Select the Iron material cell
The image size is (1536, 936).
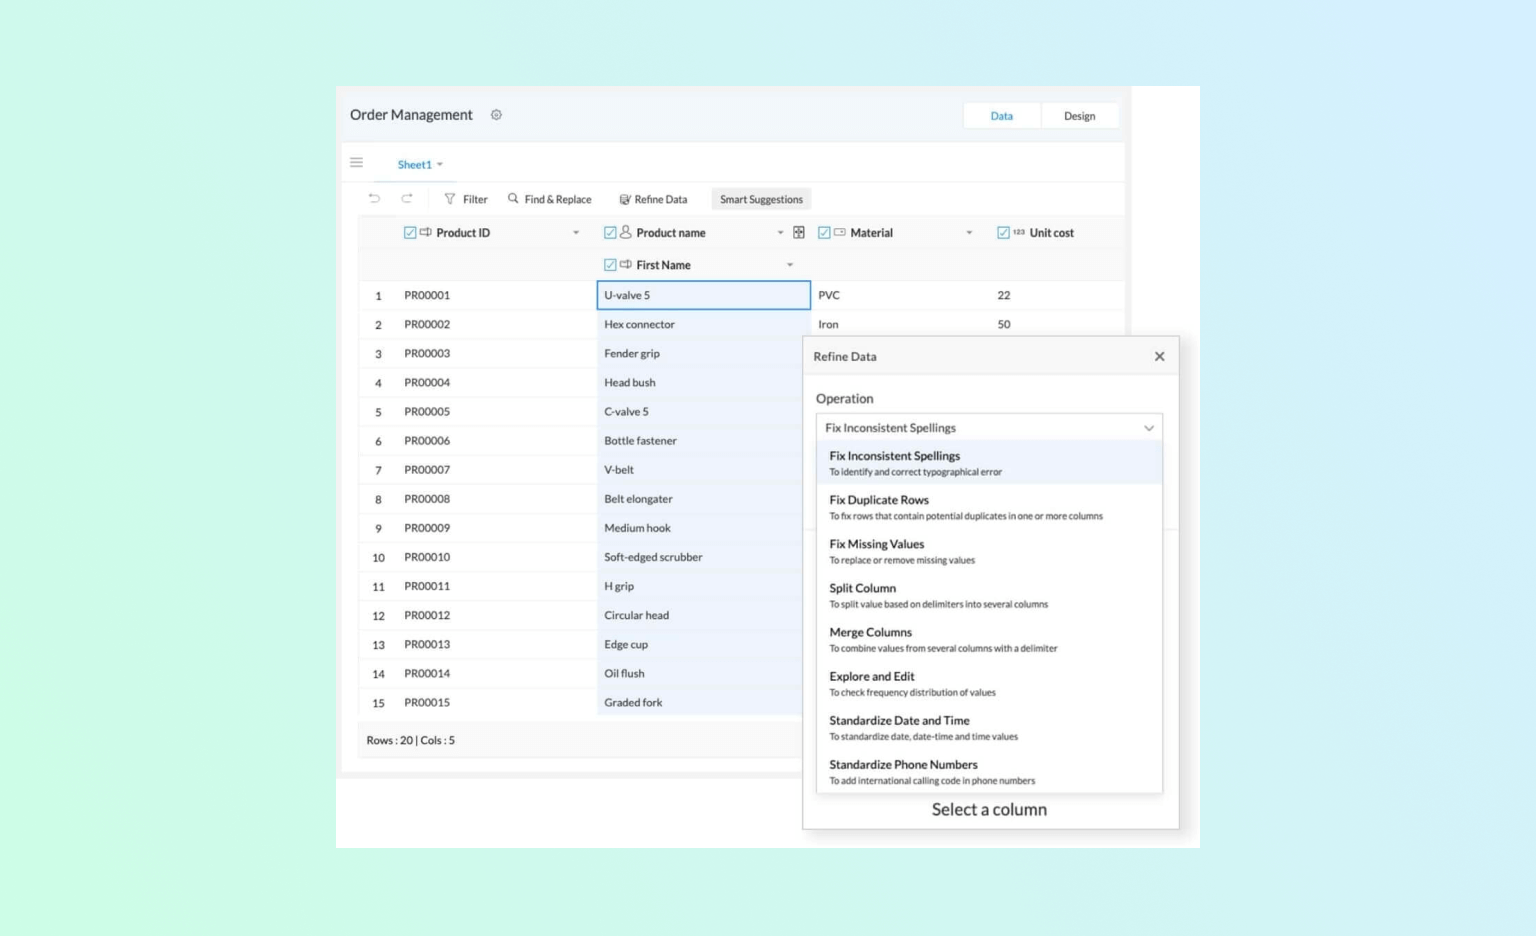click(900, 324)
